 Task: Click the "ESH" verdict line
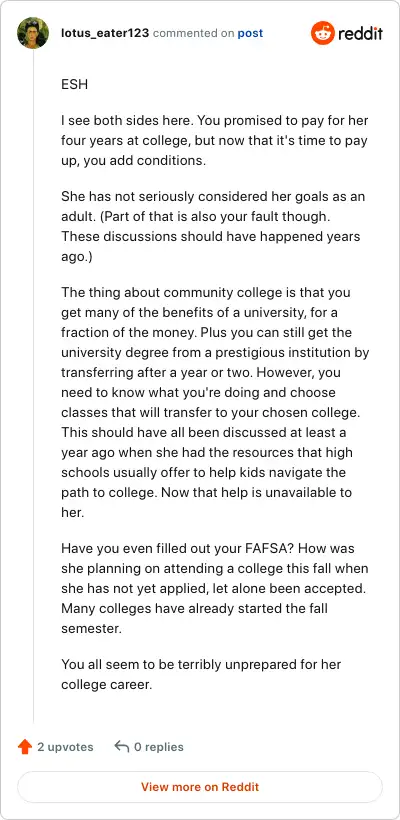[74, 84]
